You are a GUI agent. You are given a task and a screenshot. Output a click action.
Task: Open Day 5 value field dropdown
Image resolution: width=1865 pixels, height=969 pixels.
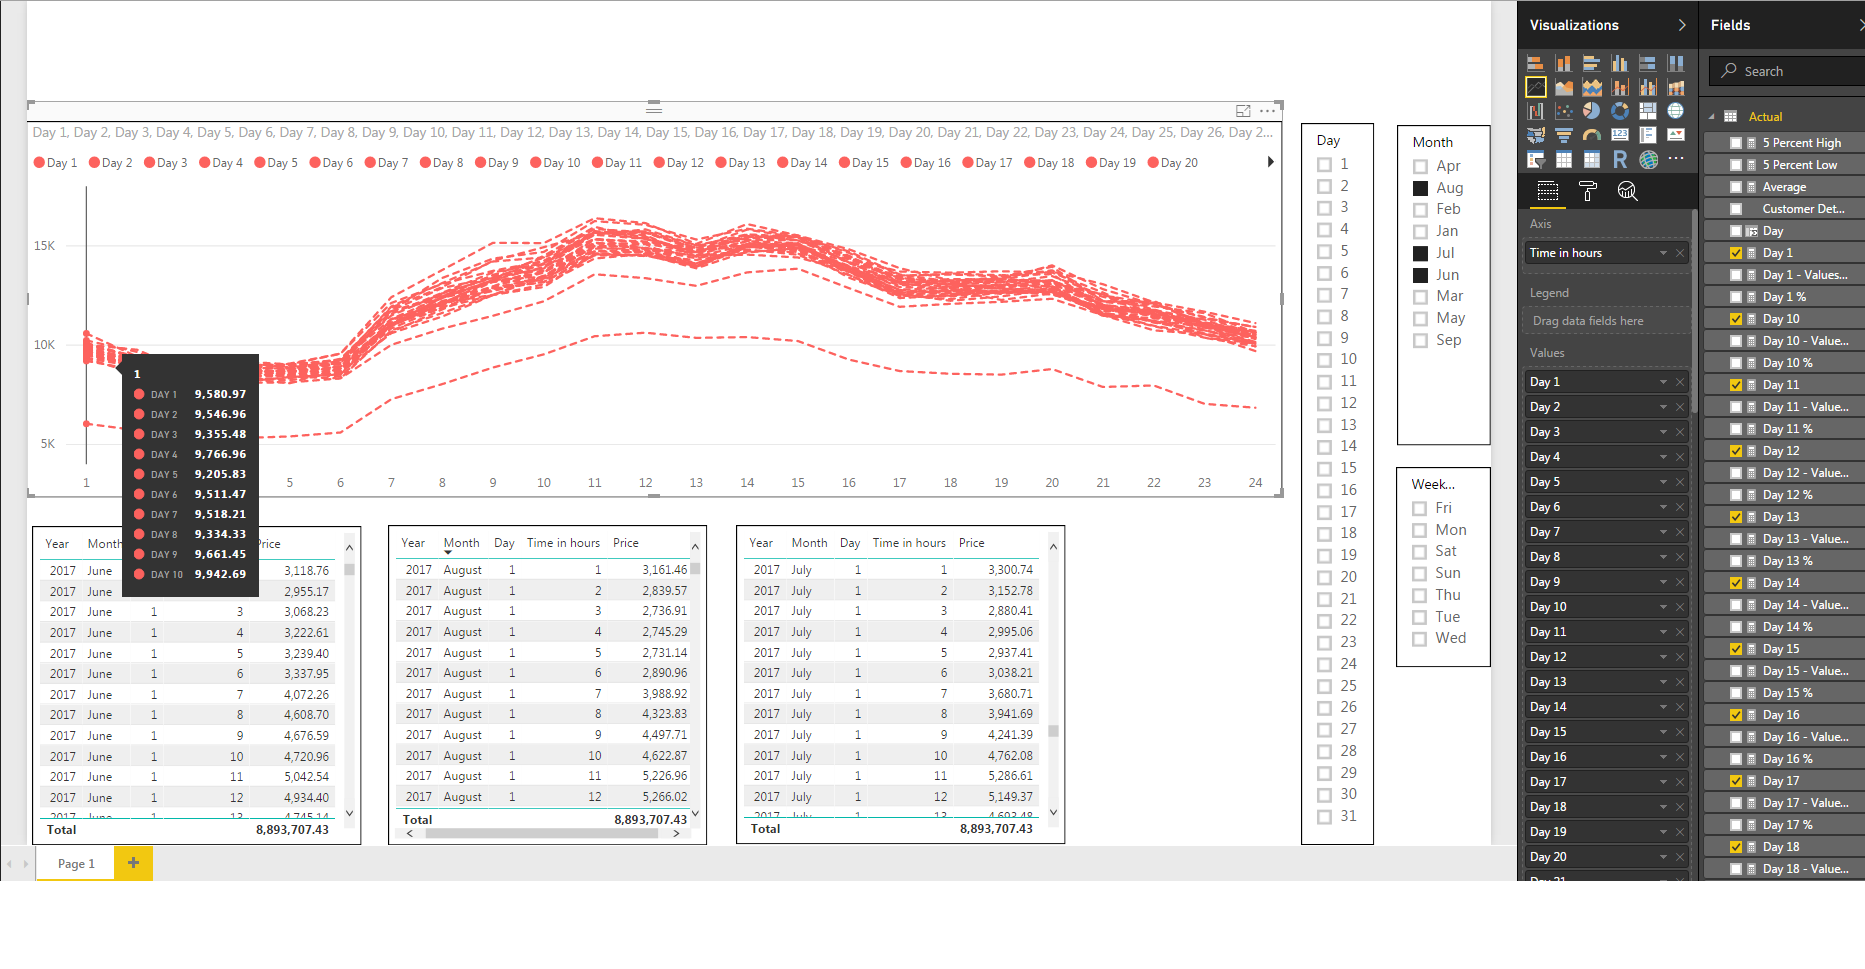coord(1664,482)
